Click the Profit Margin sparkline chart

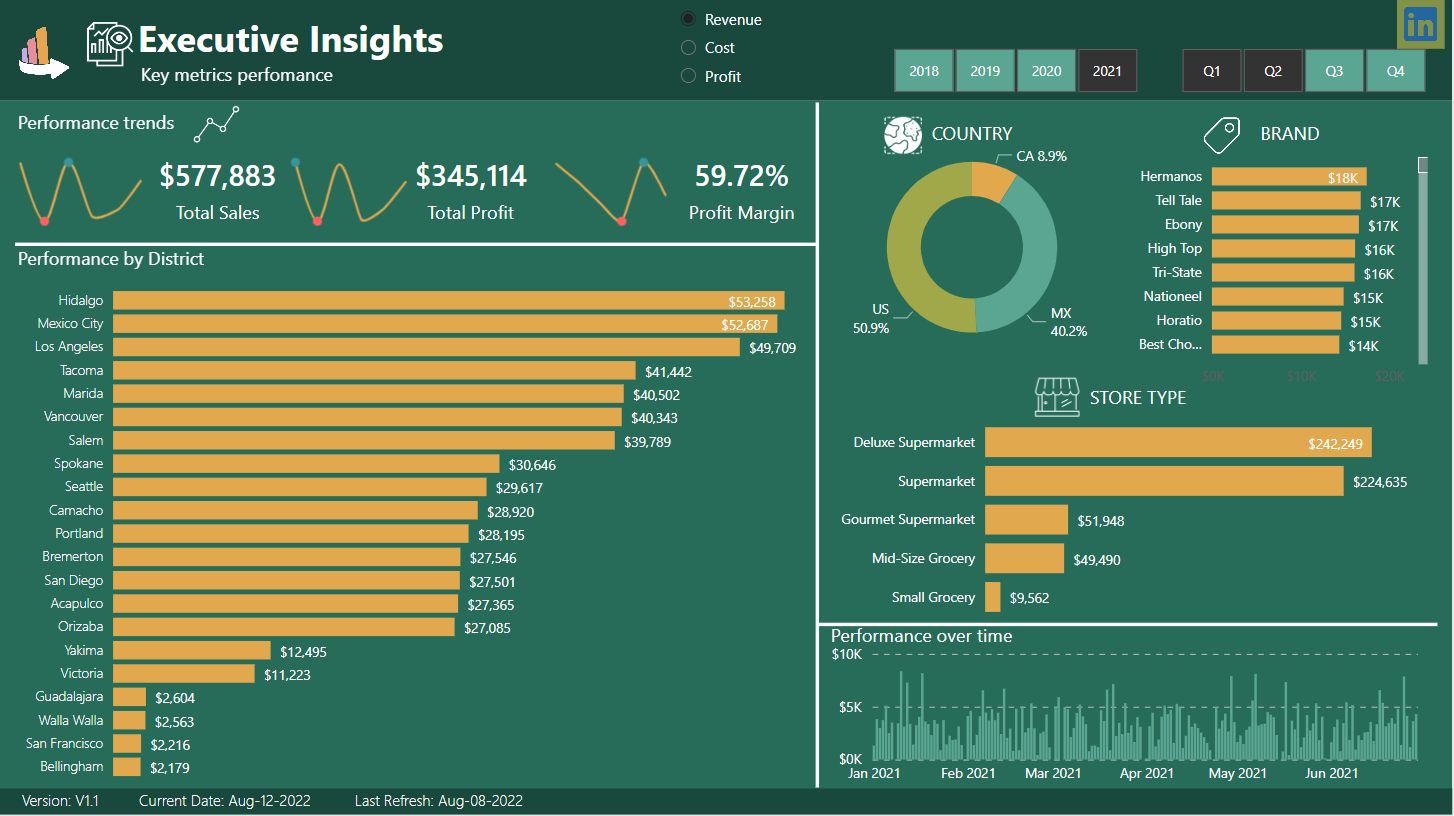point(611,190)
